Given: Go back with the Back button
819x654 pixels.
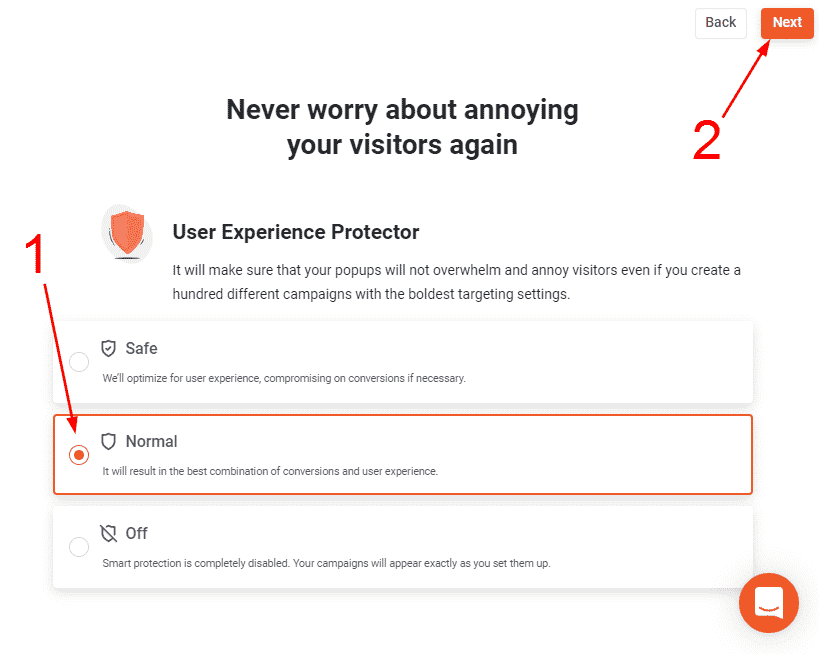Looking at the screenshot, I should click(720, 23).
